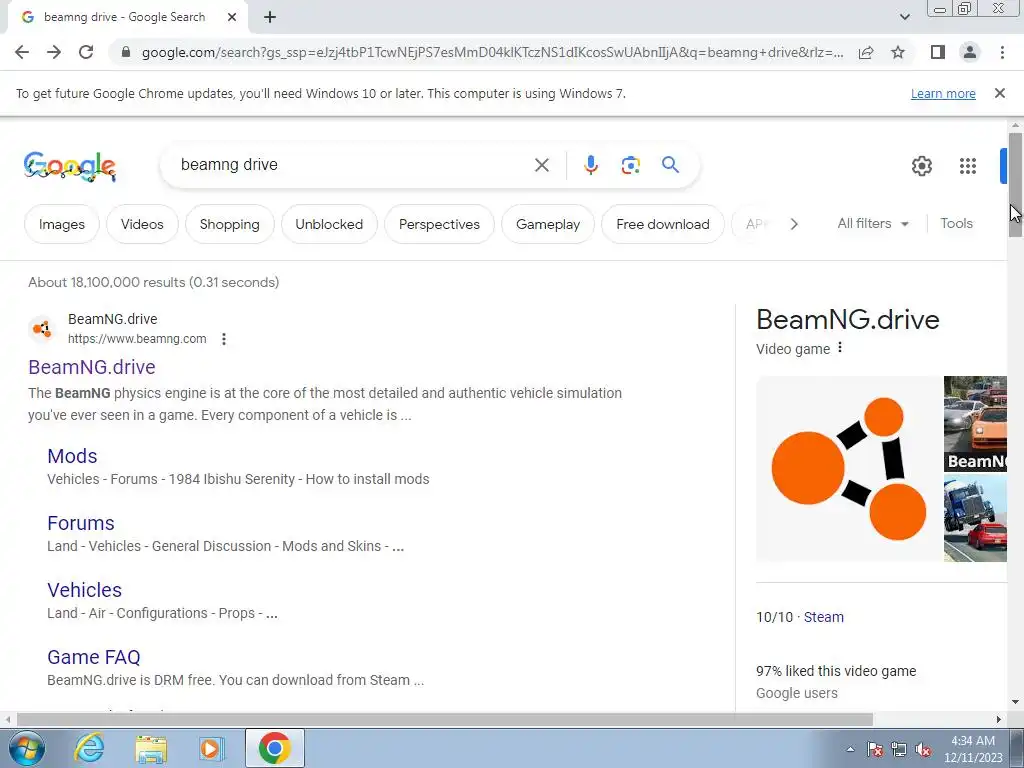Screen dimensions: 1024x768
Task: Open Chrome three-dot menu
Action: click(x=1002, y=52)
